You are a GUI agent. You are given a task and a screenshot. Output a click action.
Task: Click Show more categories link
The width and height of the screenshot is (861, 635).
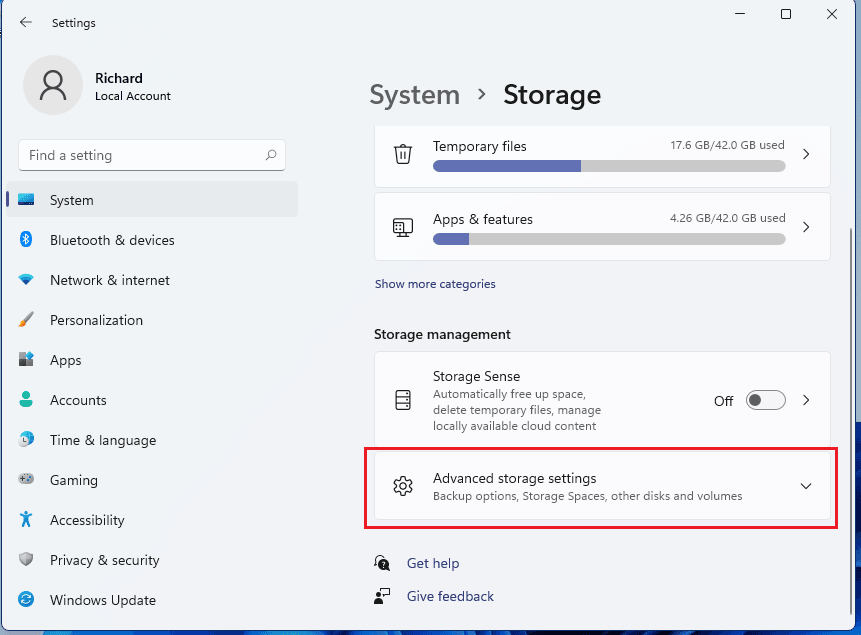pos(435,284)
